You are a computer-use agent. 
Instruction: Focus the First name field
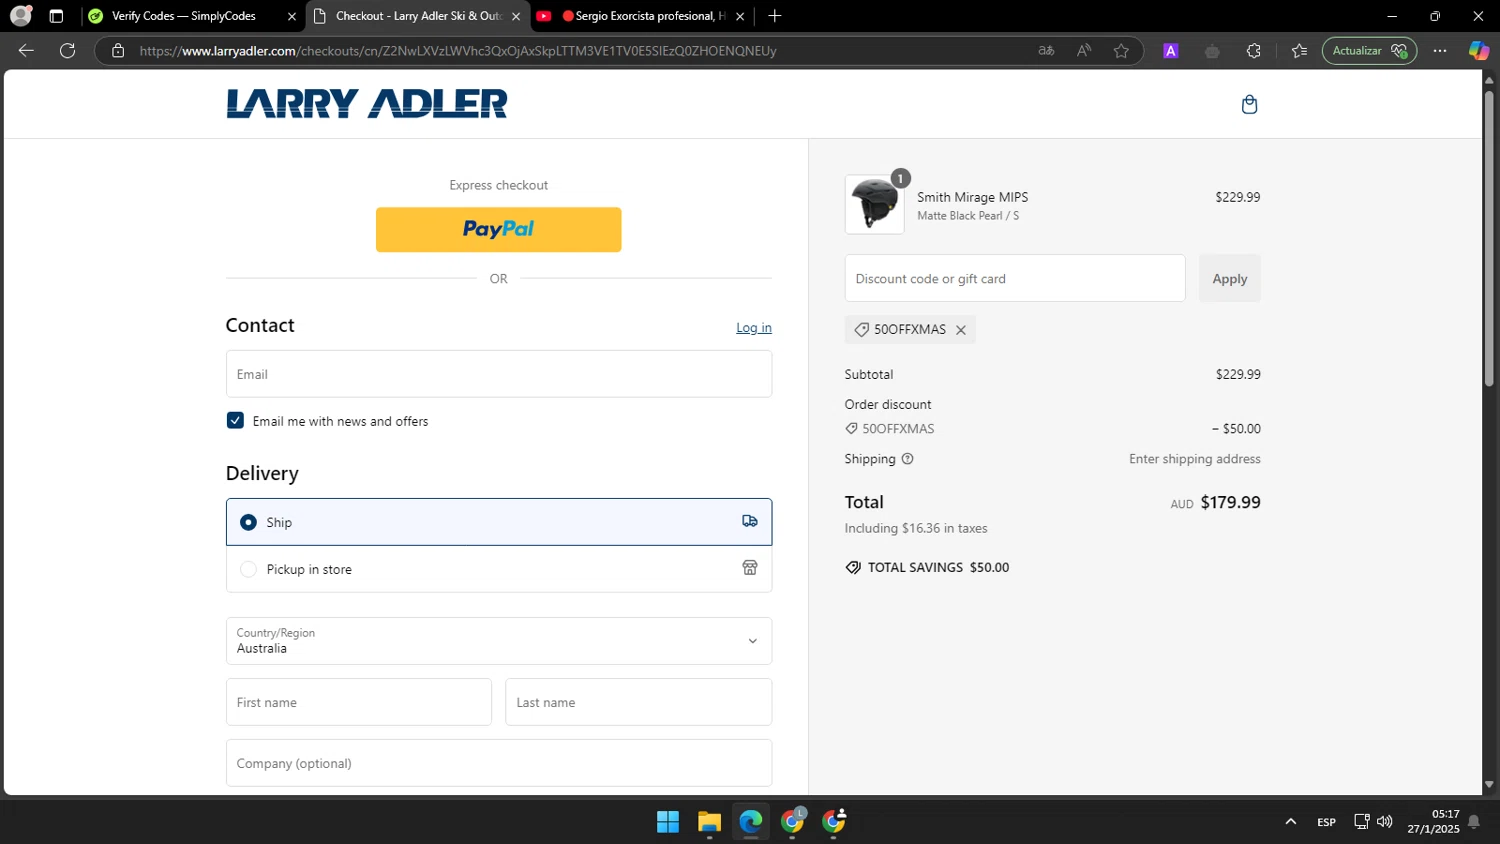[359, 702]
